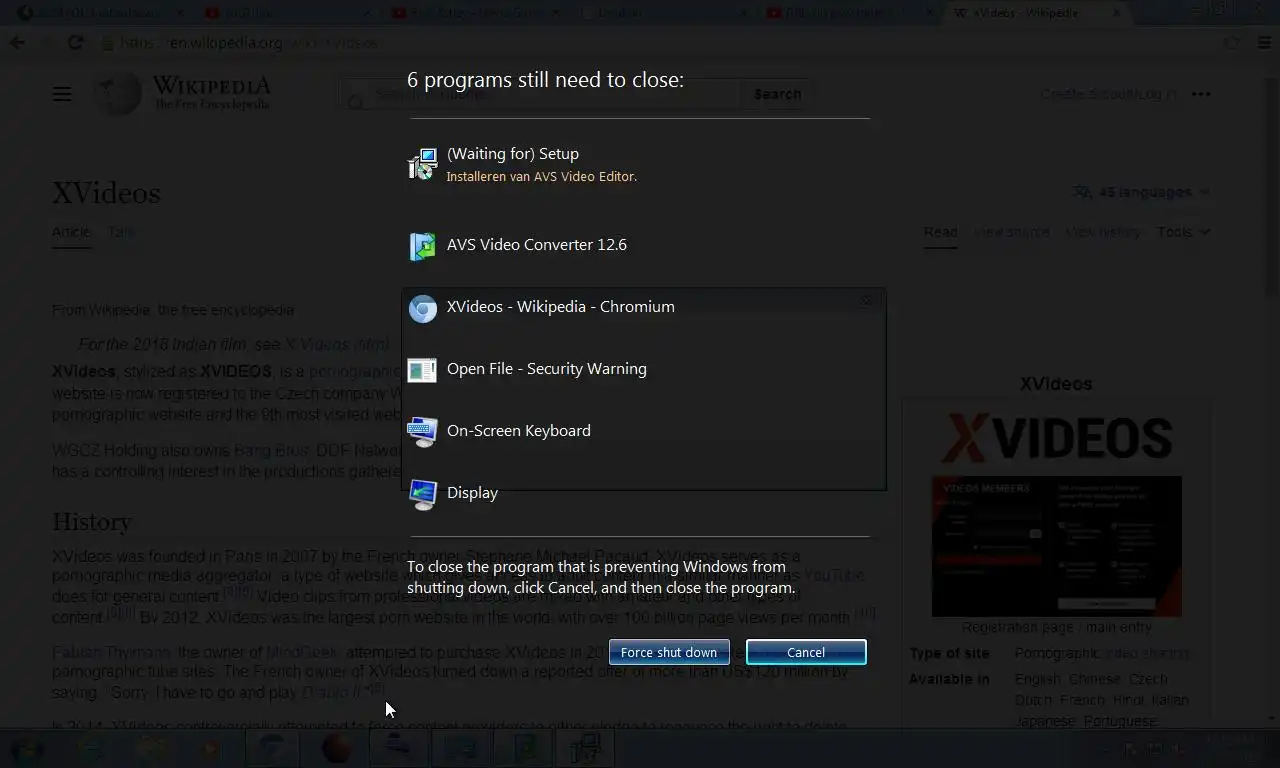1280x768 pixels.
Task: Select the Open File Security Warning icon
Action: 423,370
